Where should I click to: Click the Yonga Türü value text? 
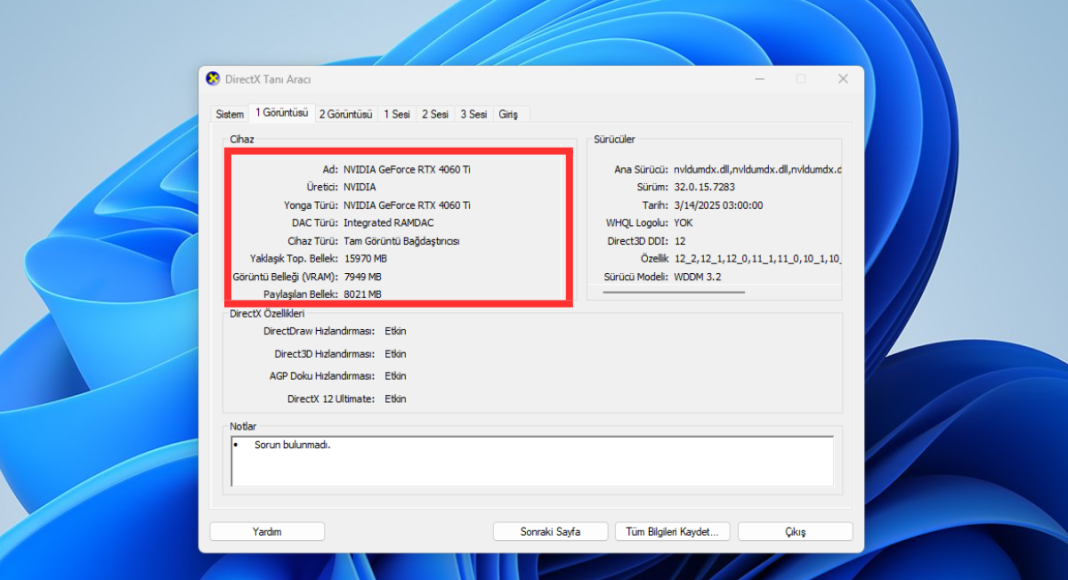[x=407, y=205]
